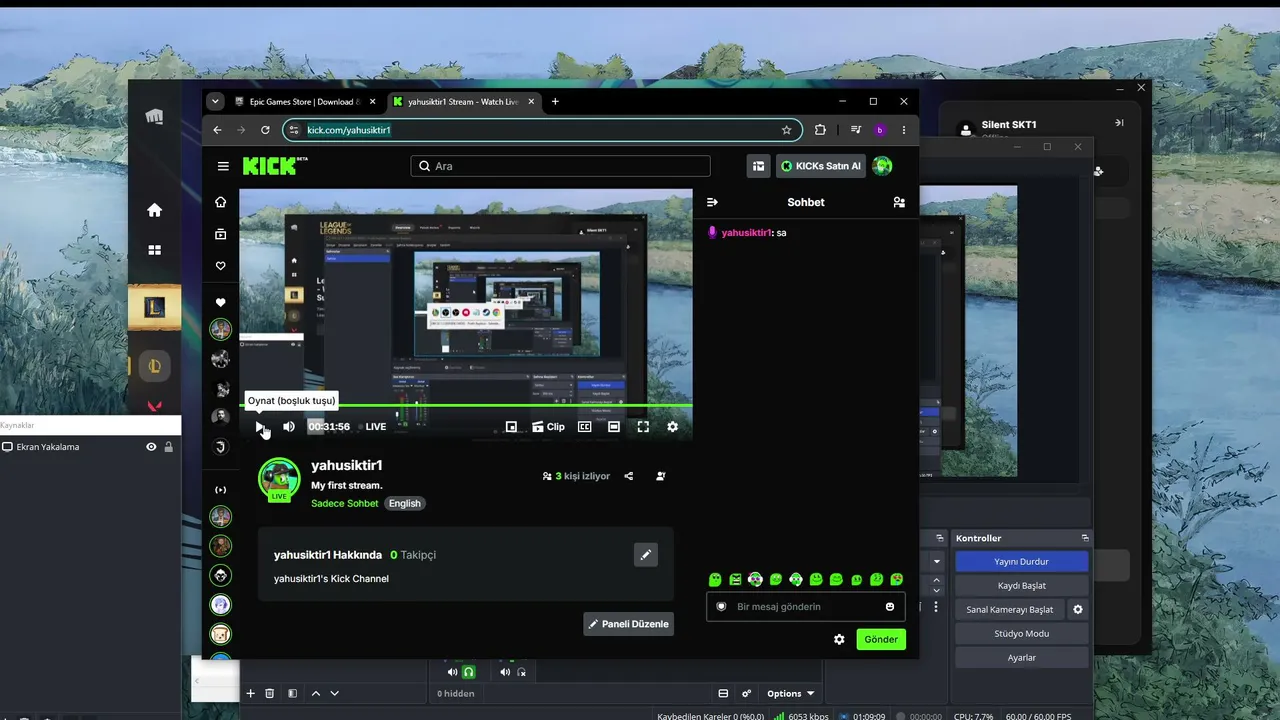Click "Paneli Düzenle" button
The width and height of the screenshot is (1280, 720).
click(x=628, y=624)
